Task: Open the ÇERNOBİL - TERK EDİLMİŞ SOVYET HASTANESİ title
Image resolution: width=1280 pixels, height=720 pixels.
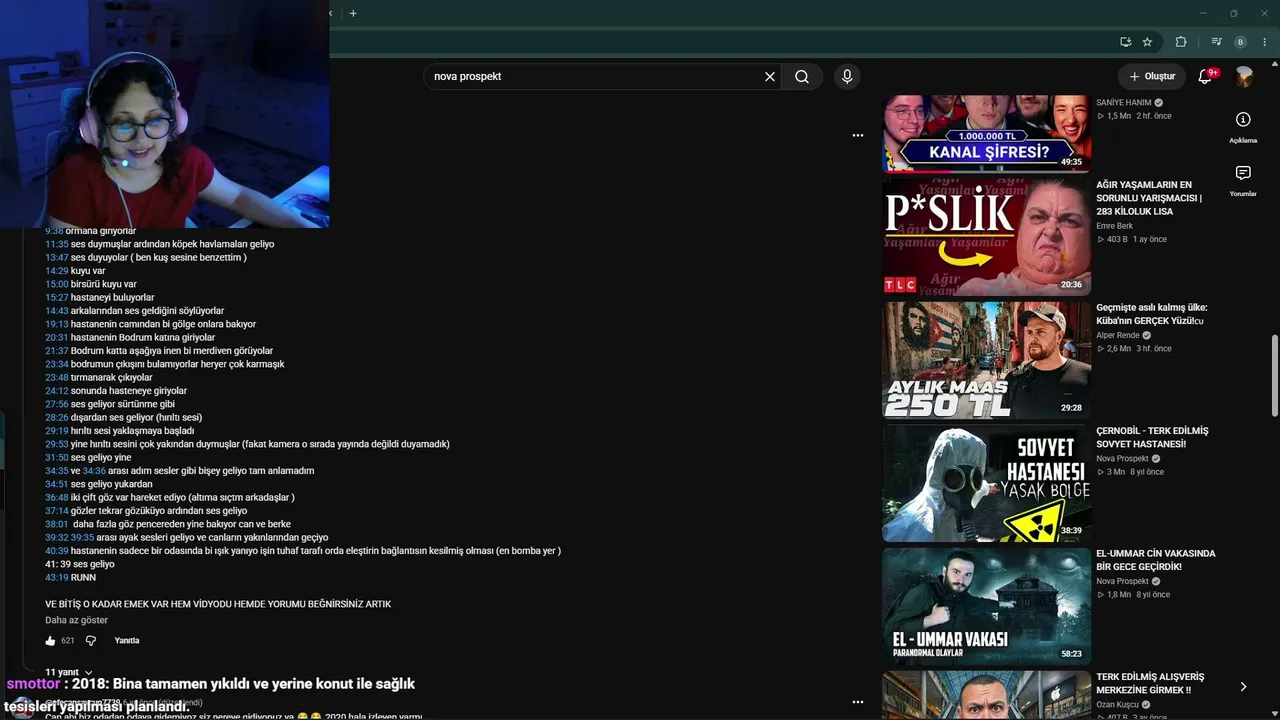Action: click(1152, 437)
